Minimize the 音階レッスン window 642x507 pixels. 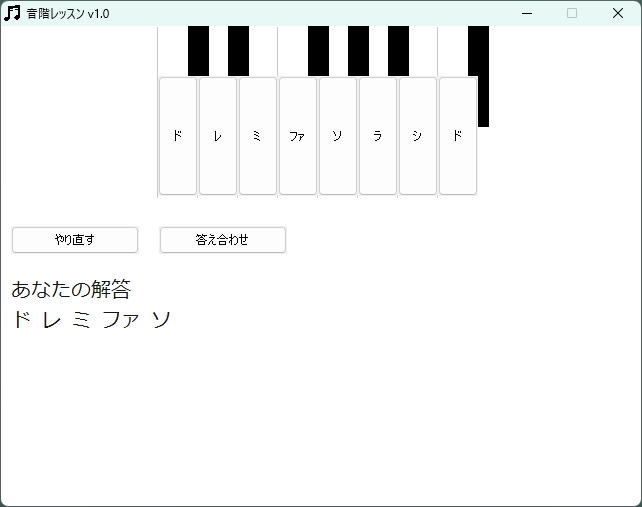click(x=527, y=13)
